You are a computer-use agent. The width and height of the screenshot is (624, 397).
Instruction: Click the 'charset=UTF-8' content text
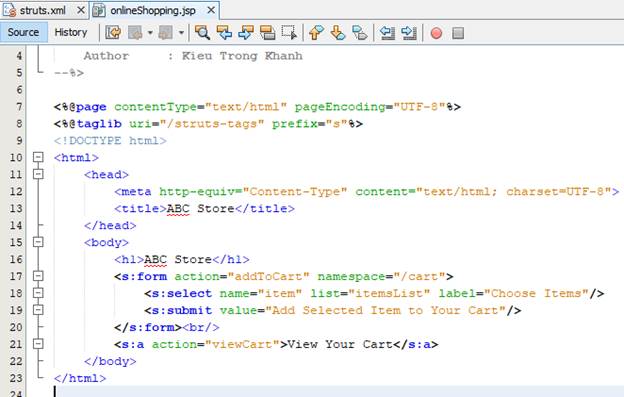point(555,192)
